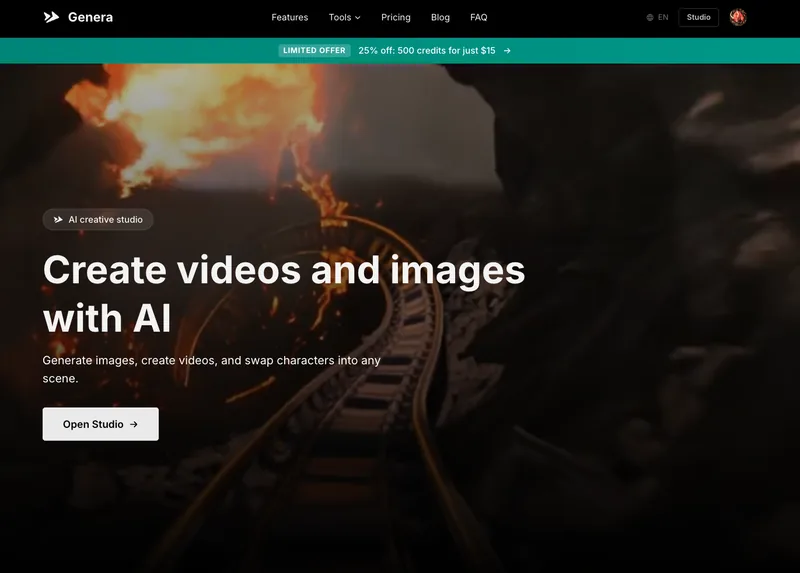
Task: Click the arrow icon in promo banner
Action: [x=507, y=50]
